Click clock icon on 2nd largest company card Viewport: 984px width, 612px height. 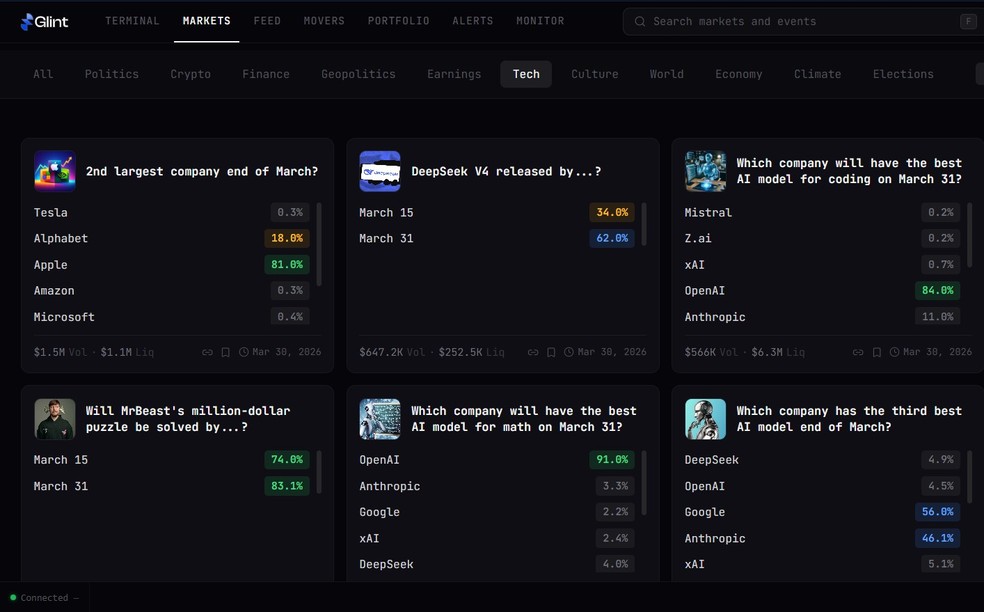click(x=243, y=352)
